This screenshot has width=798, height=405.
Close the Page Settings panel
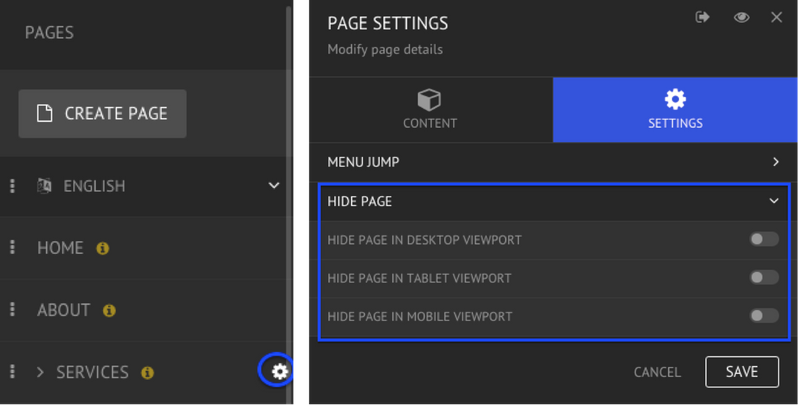point(776,17)
